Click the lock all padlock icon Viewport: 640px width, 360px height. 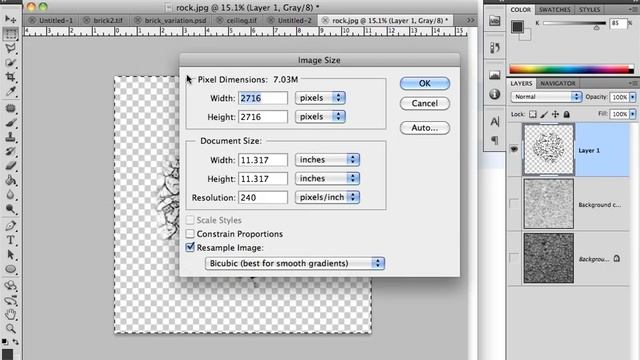(567, 114)
